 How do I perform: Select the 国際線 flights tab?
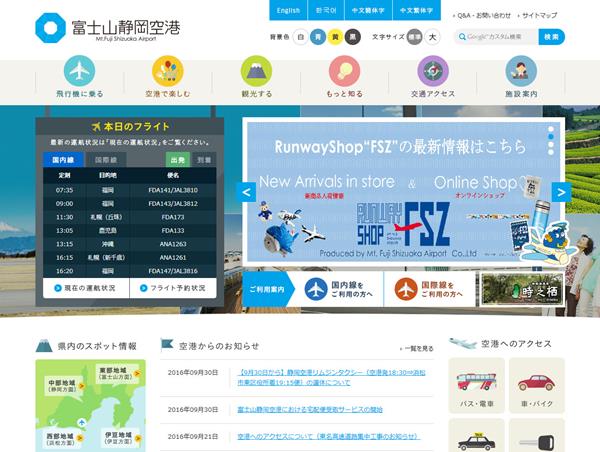[106, 160]
